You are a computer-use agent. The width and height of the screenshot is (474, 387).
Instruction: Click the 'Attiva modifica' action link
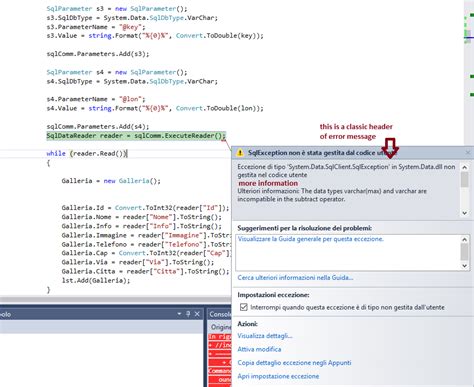pos(259,349)
